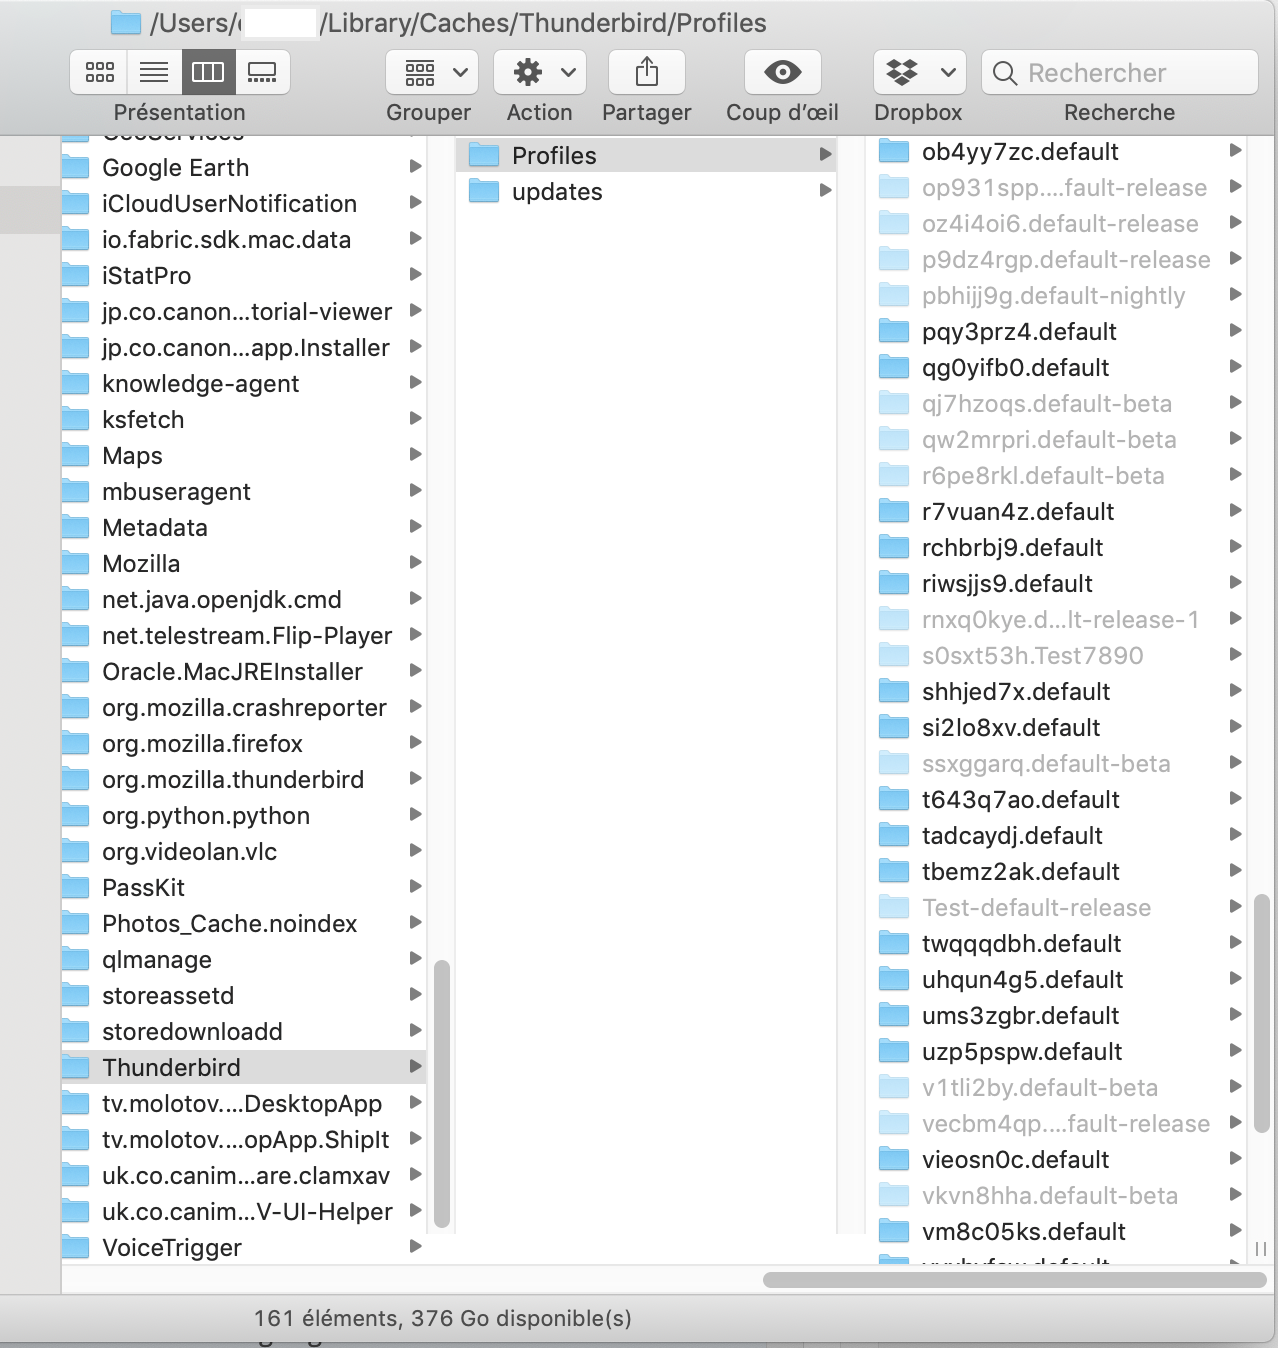The image size is (1278, 1348).
Task: Select column view mode
Action: tap(208, 72)
